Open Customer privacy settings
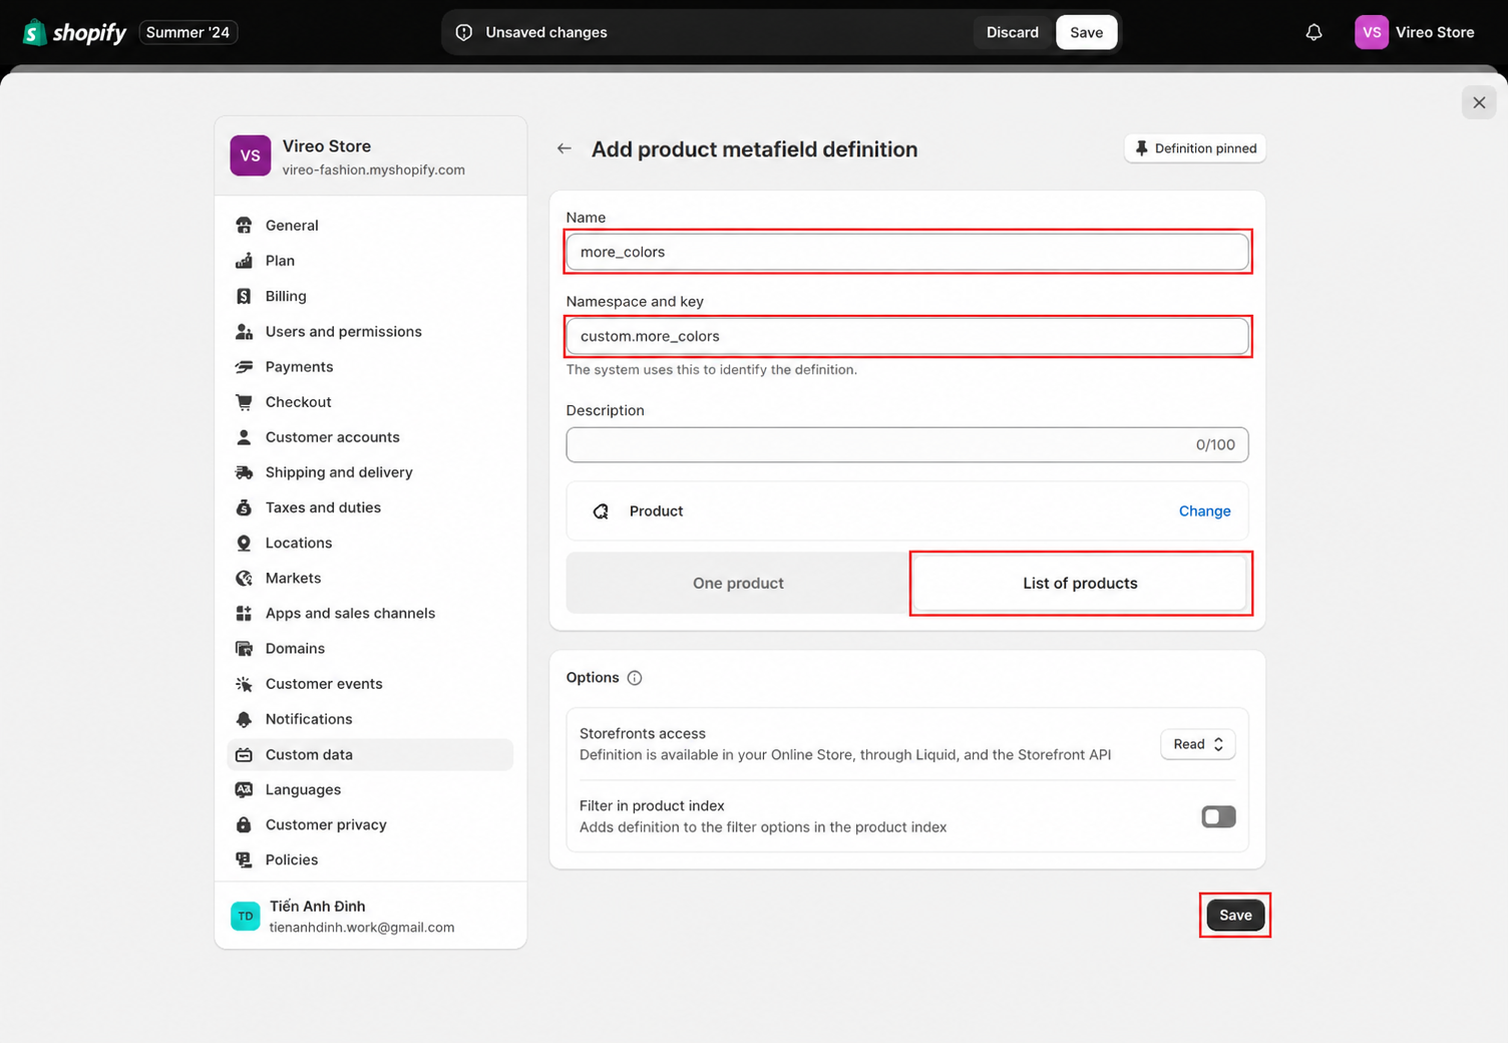The width and height of the screenshot is (1508, 1043). 370,824
